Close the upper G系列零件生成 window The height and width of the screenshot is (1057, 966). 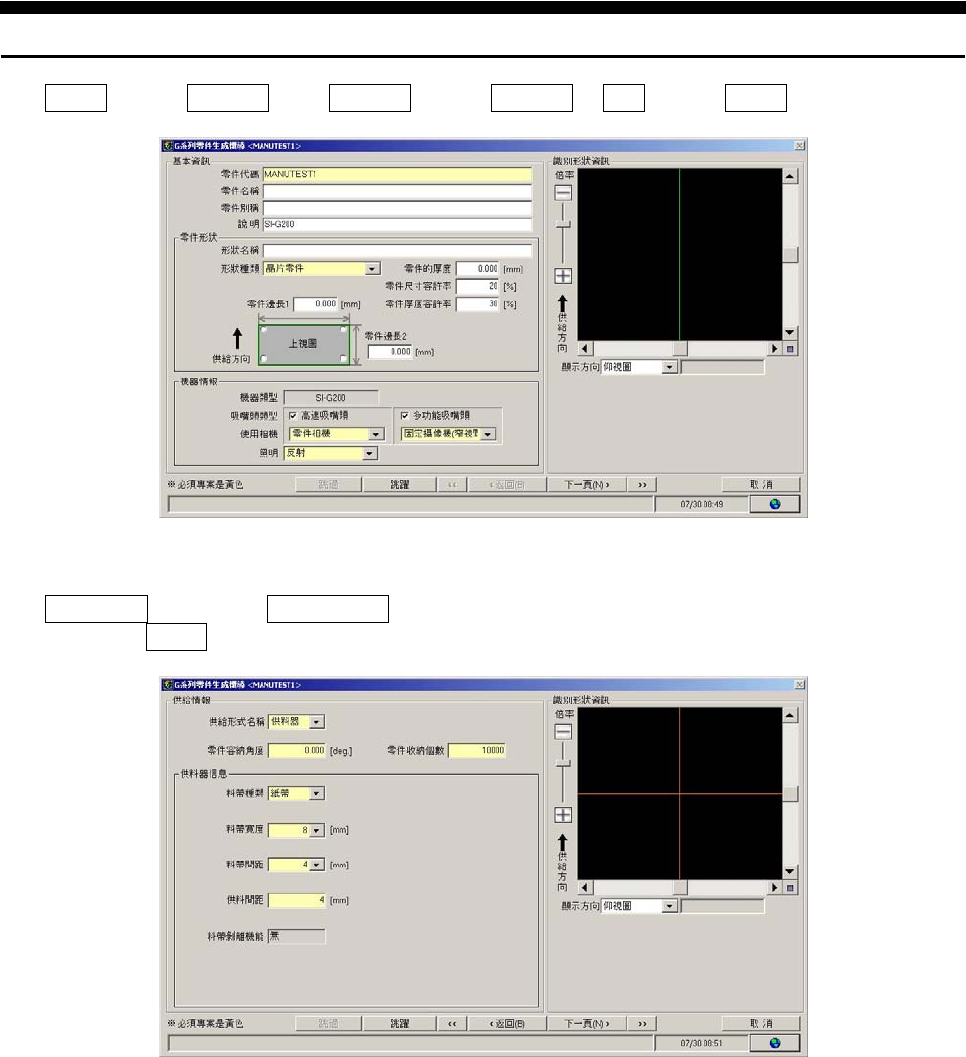[799, 146]
